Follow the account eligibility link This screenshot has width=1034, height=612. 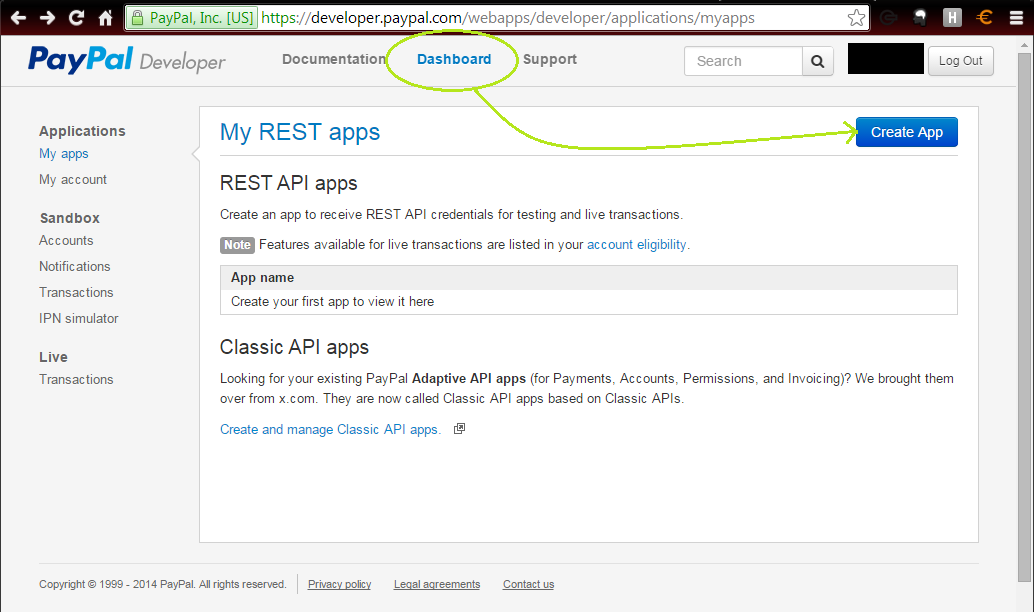click(636, 245)
